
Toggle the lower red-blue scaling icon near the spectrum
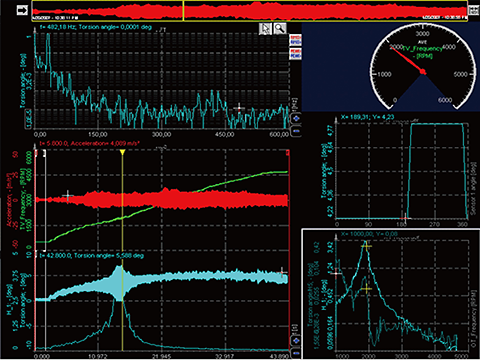[x=295, y=54]
